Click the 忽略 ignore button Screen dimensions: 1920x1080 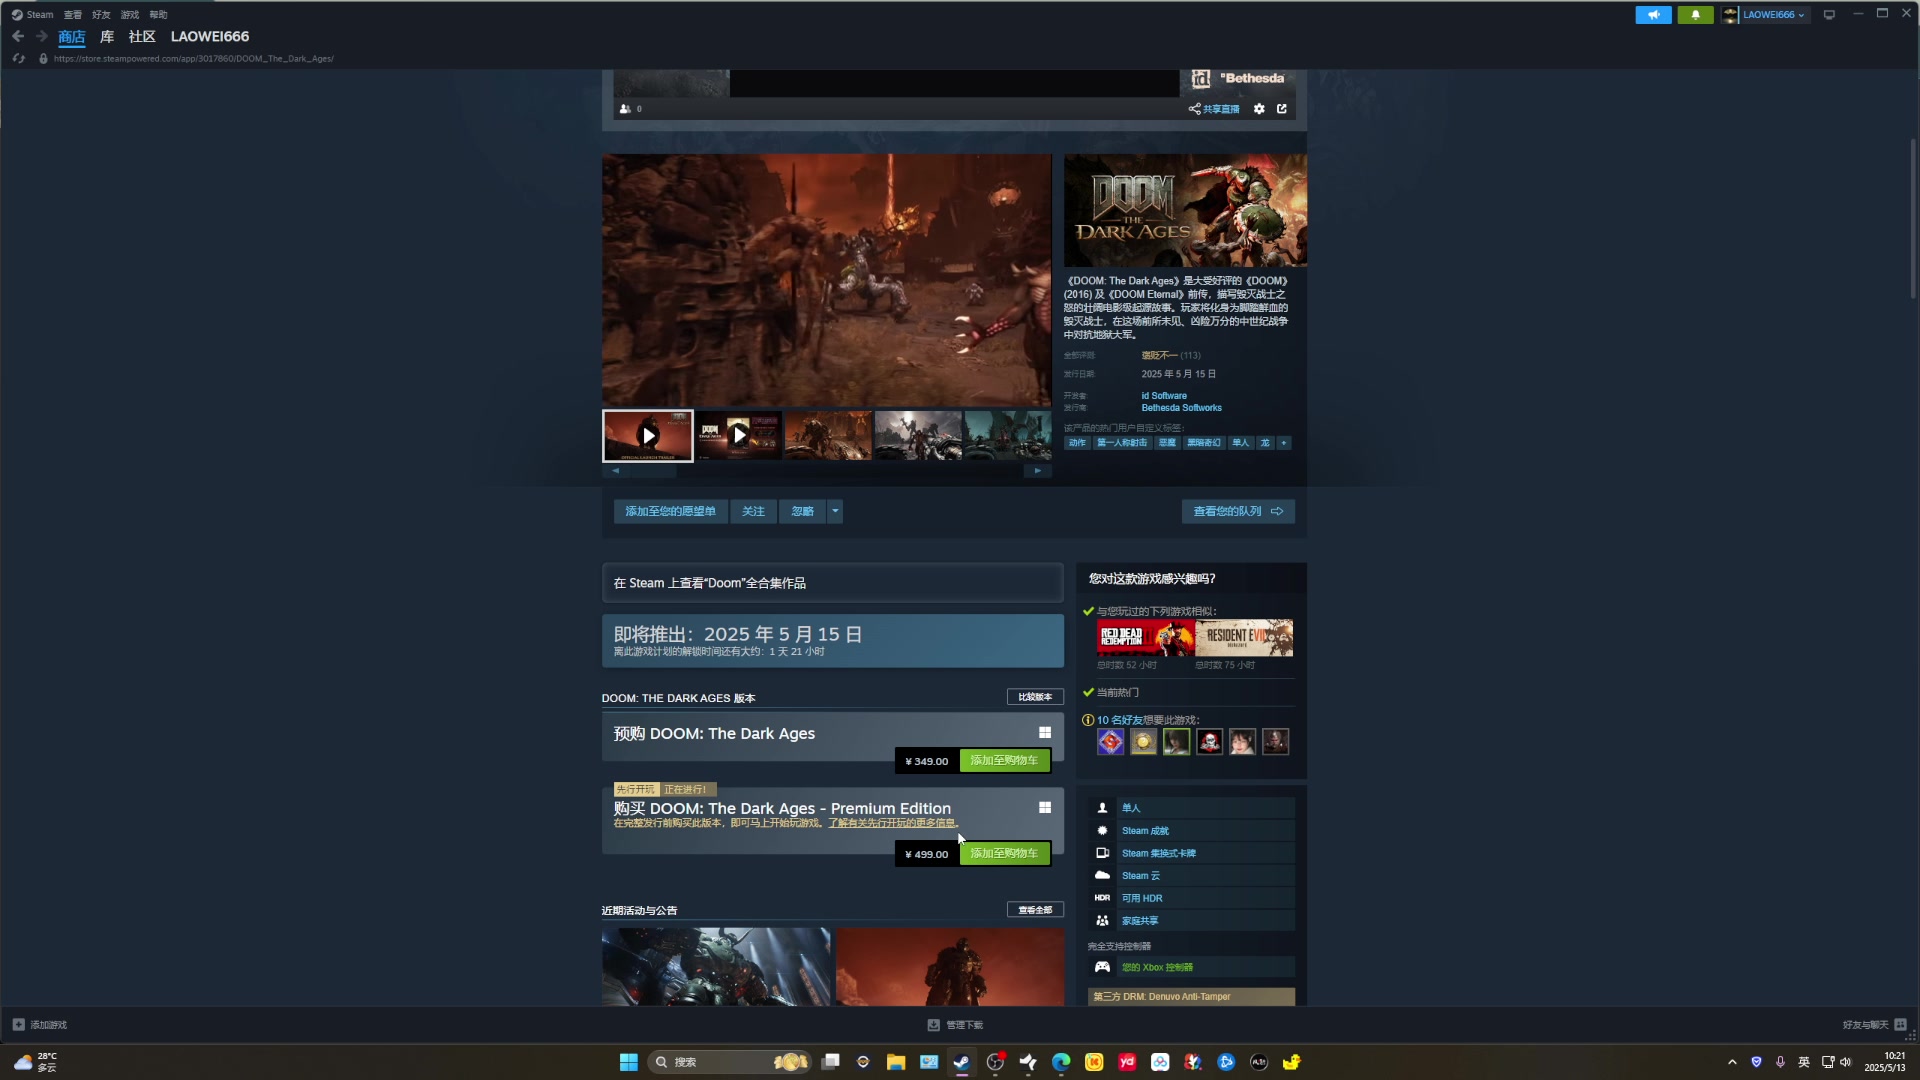coord(803,512)
